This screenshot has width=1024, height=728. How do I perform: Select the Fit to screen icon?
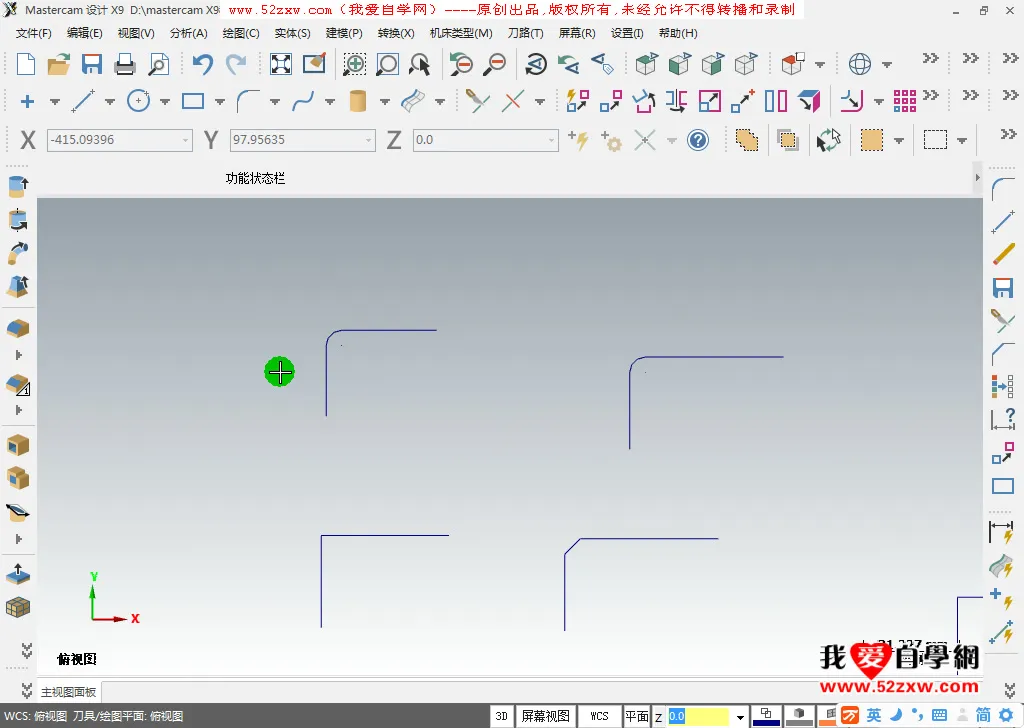point(281,65)
